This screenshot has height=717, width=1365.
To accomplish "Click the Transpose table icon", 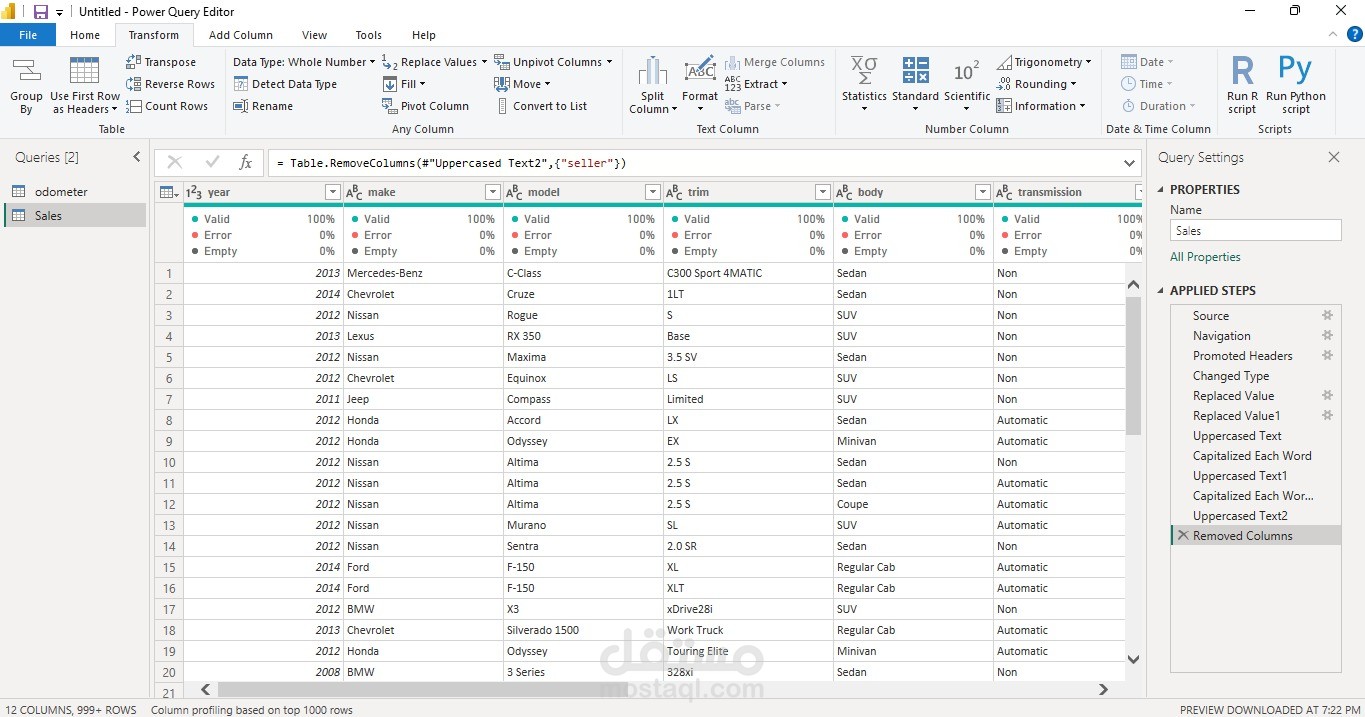I will point(134,62).
